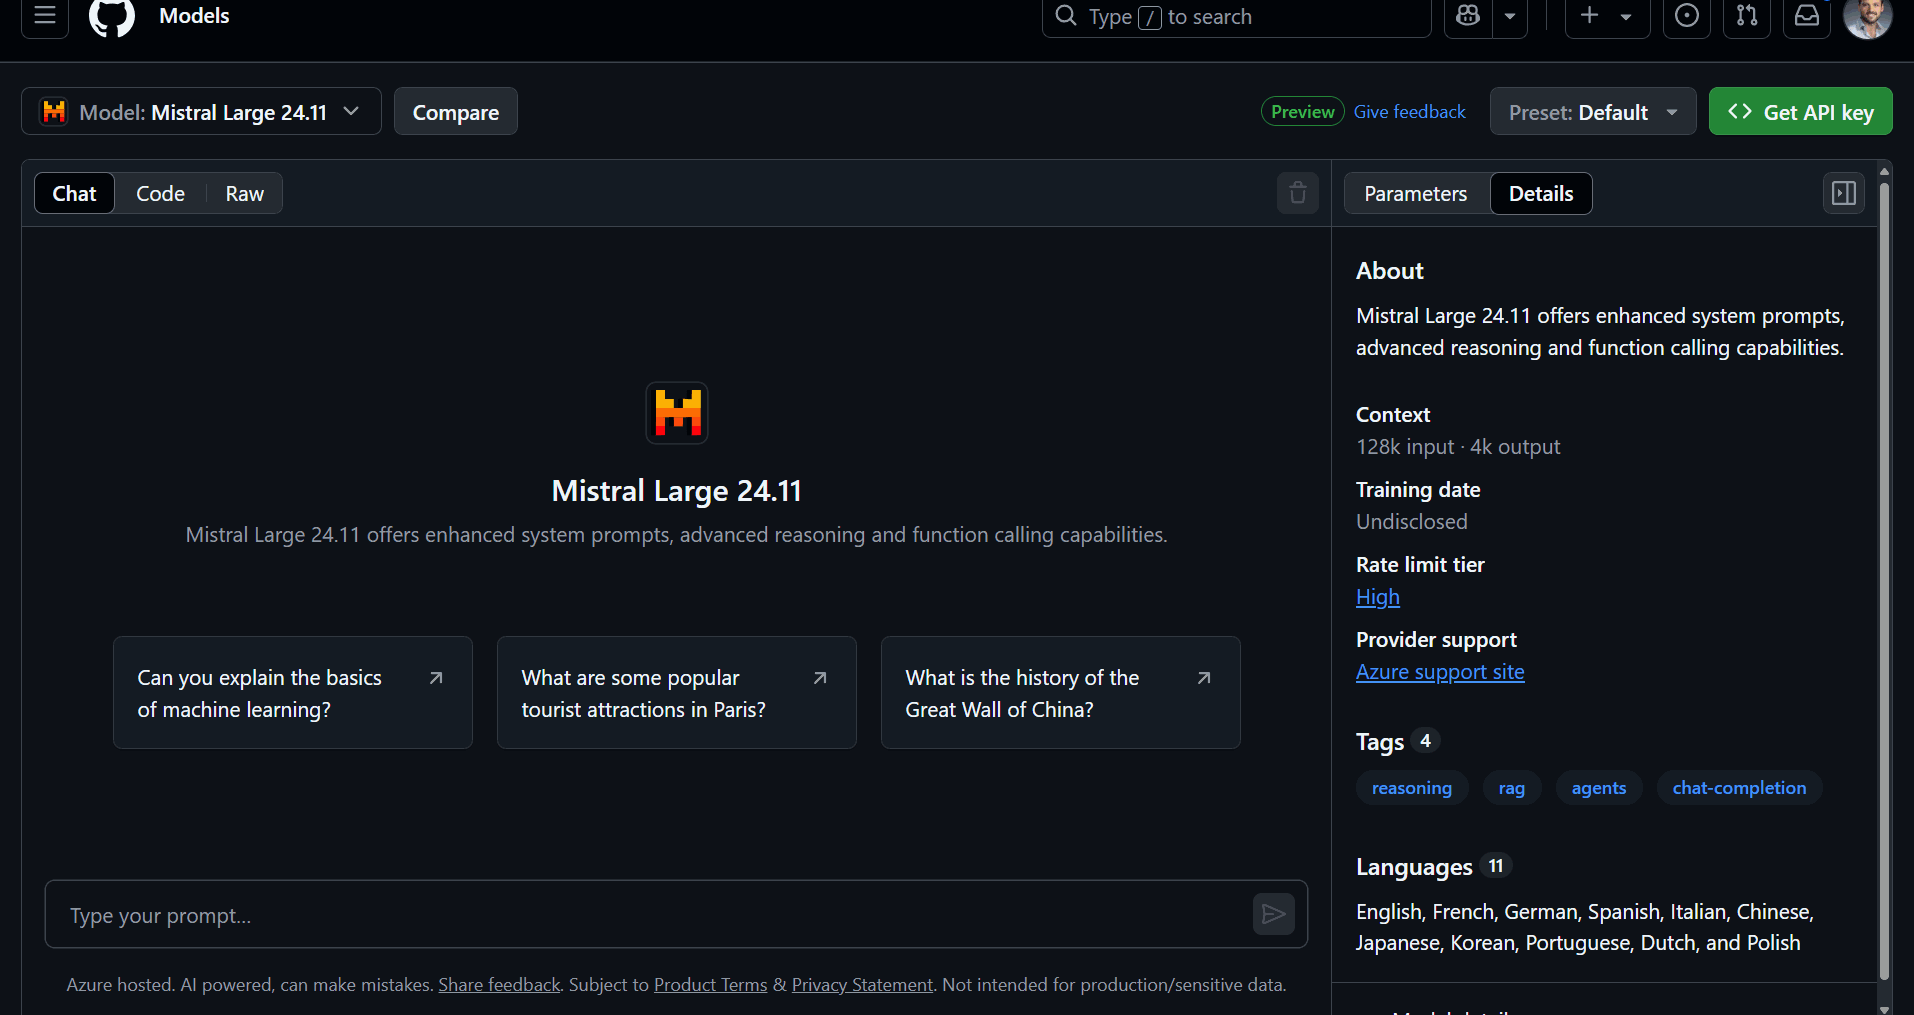Open the Privacy Statement link

tap(862, 985)
